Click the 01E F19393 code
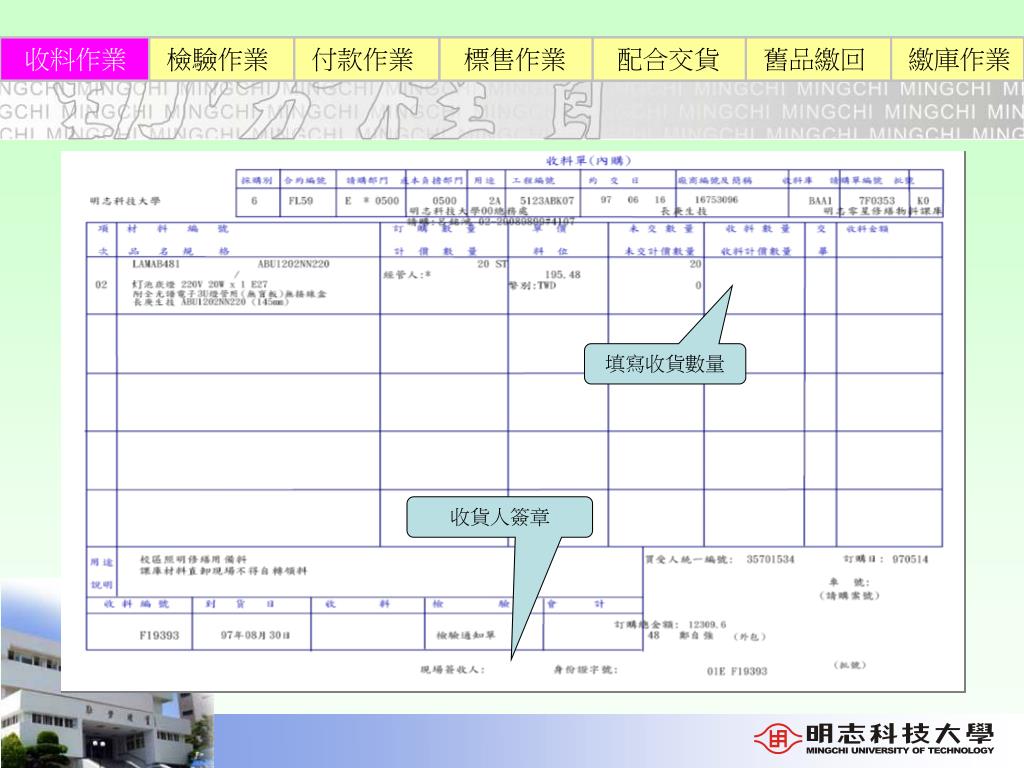Image resolution: width=1024 pixels, height=768 pixels. tap(737, 671)
